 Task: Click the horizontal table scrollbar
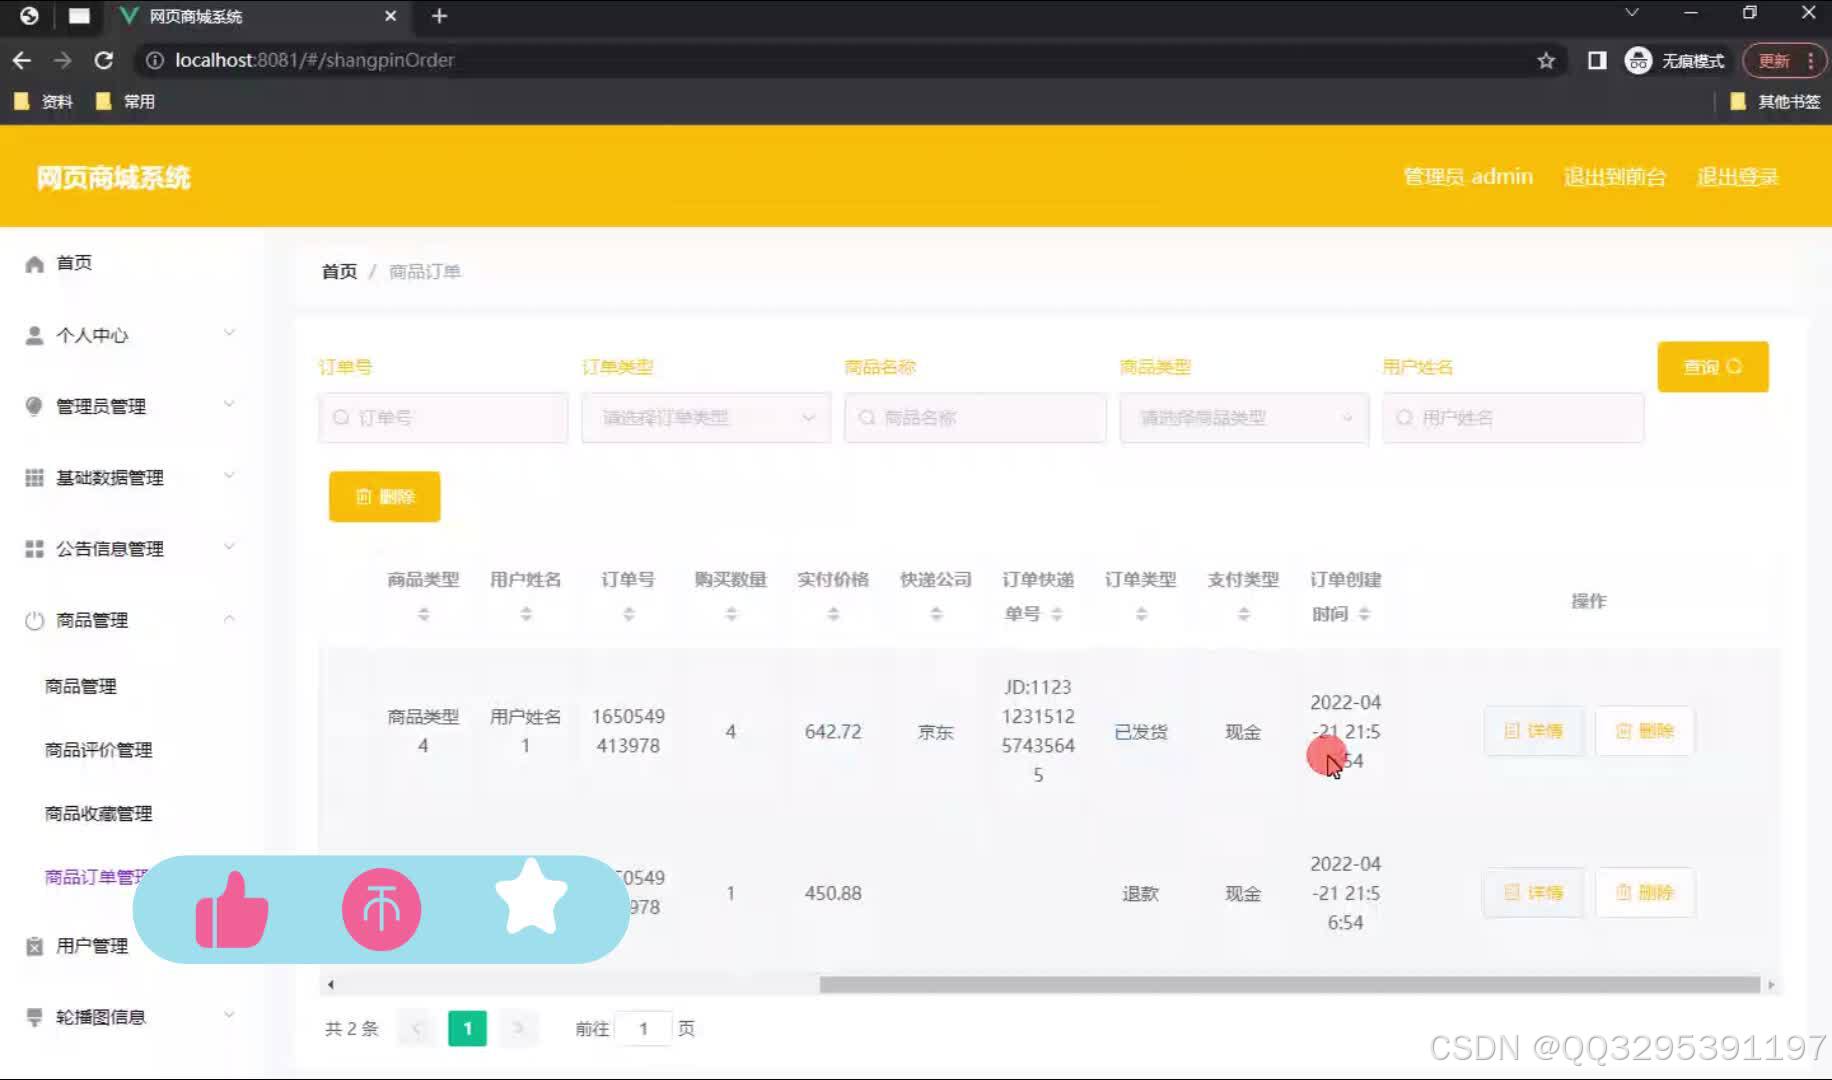click(1289, 985)
